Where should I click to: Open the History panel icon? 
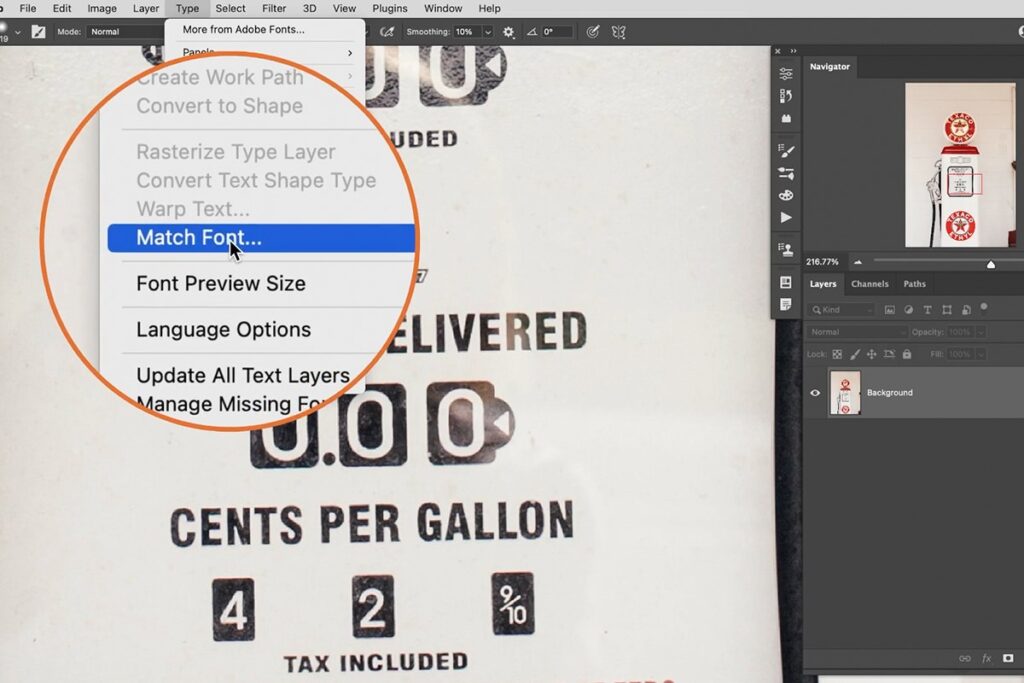click(x=786, y=96)
